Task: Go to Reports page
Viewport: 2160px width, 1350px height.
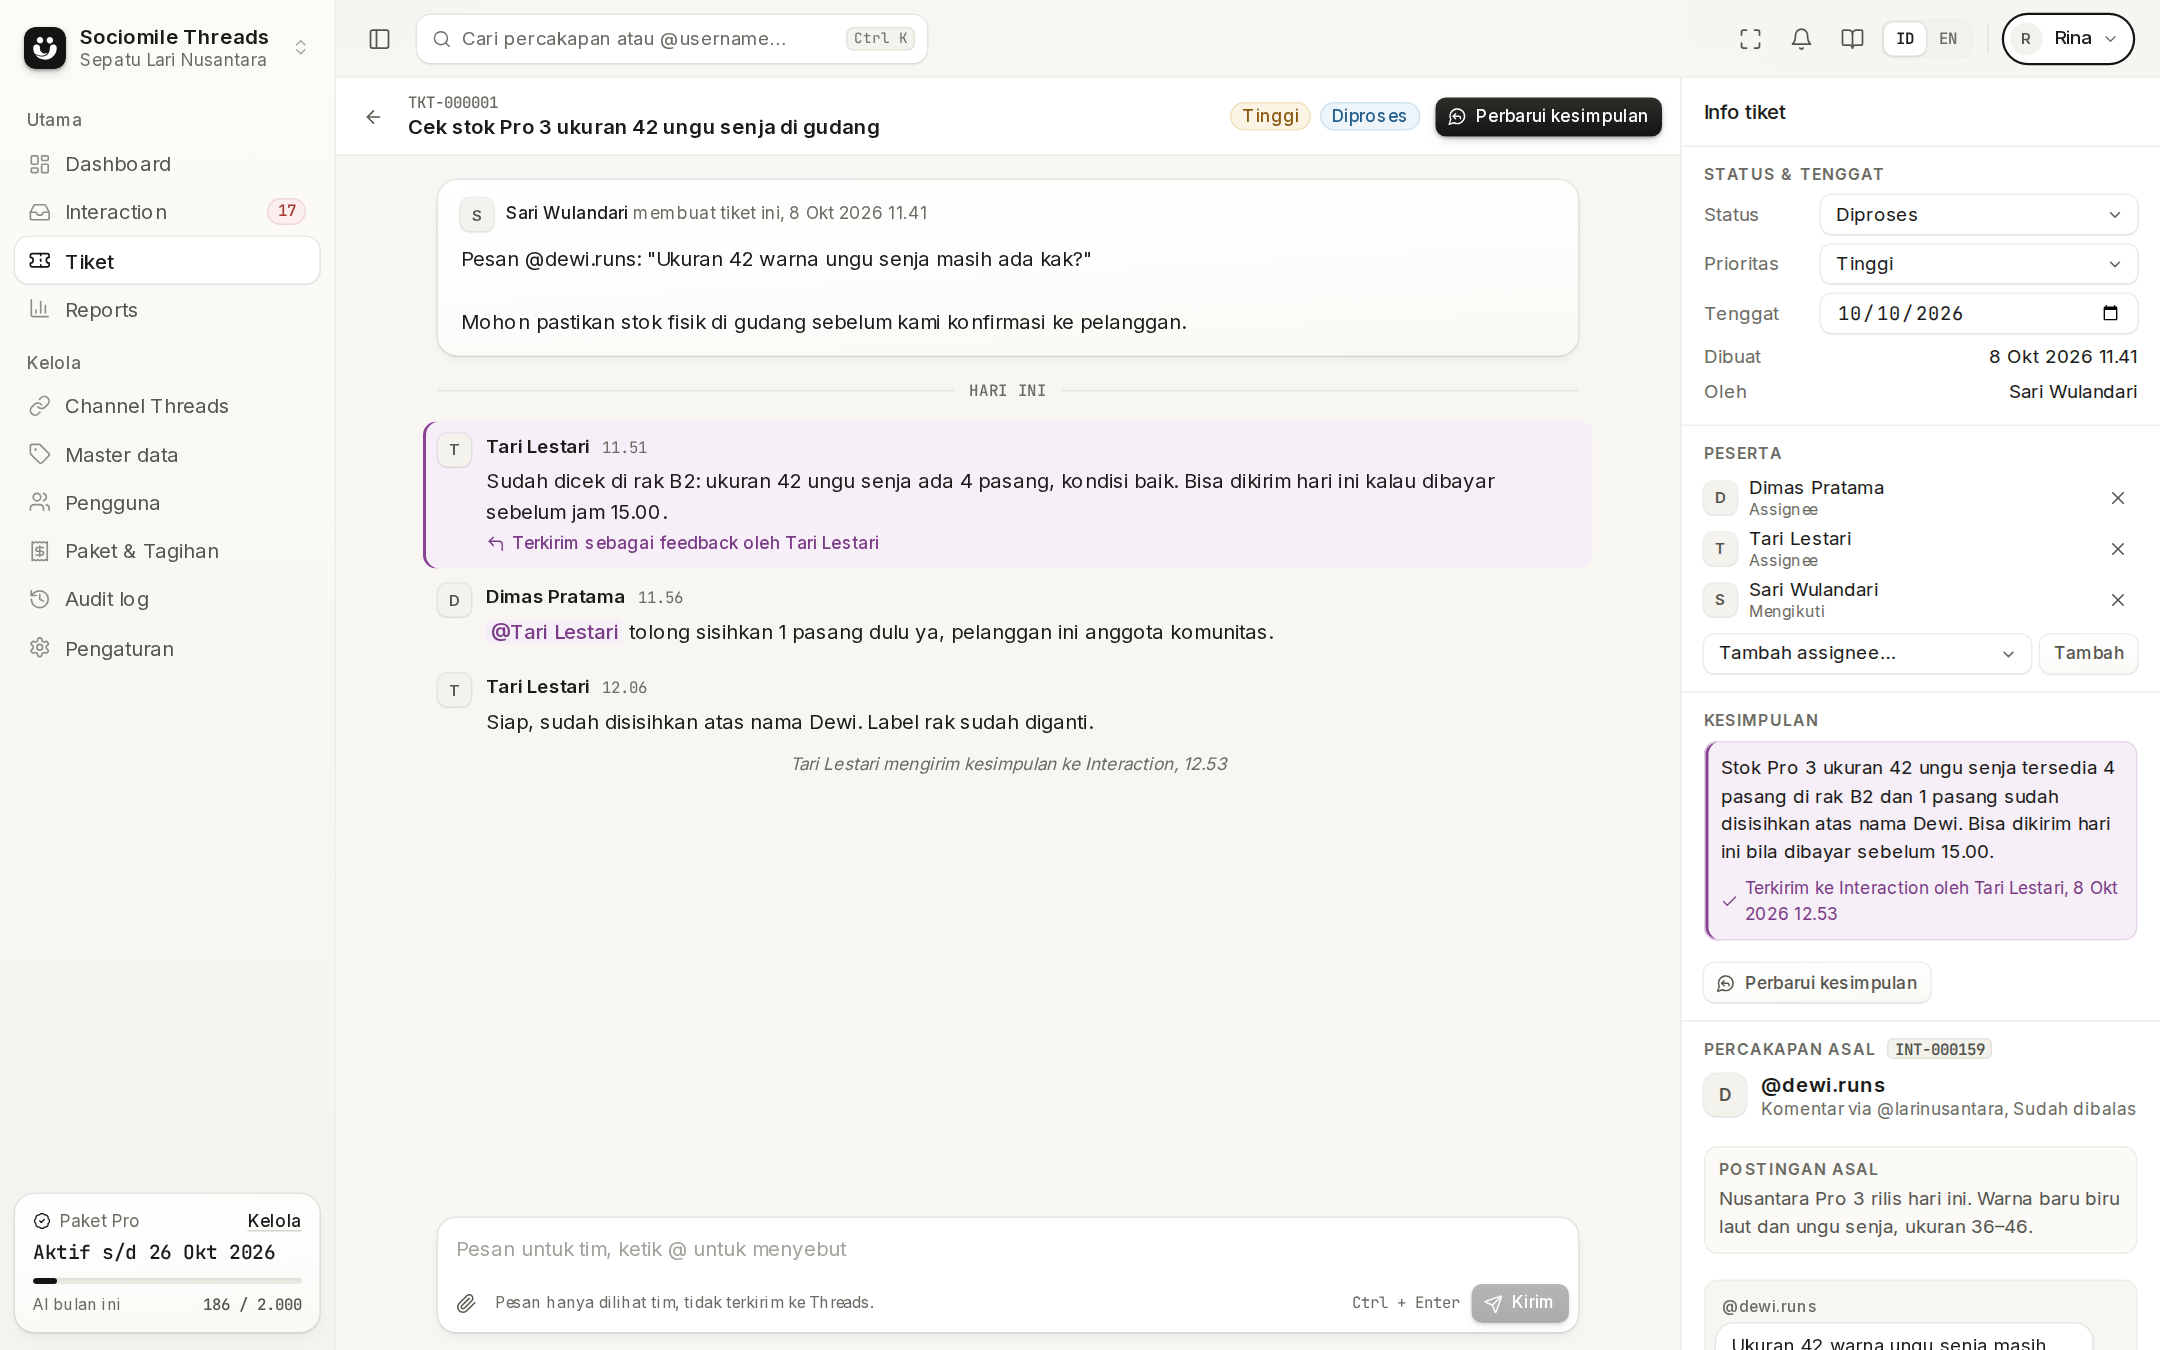Action: click(167, 310)
